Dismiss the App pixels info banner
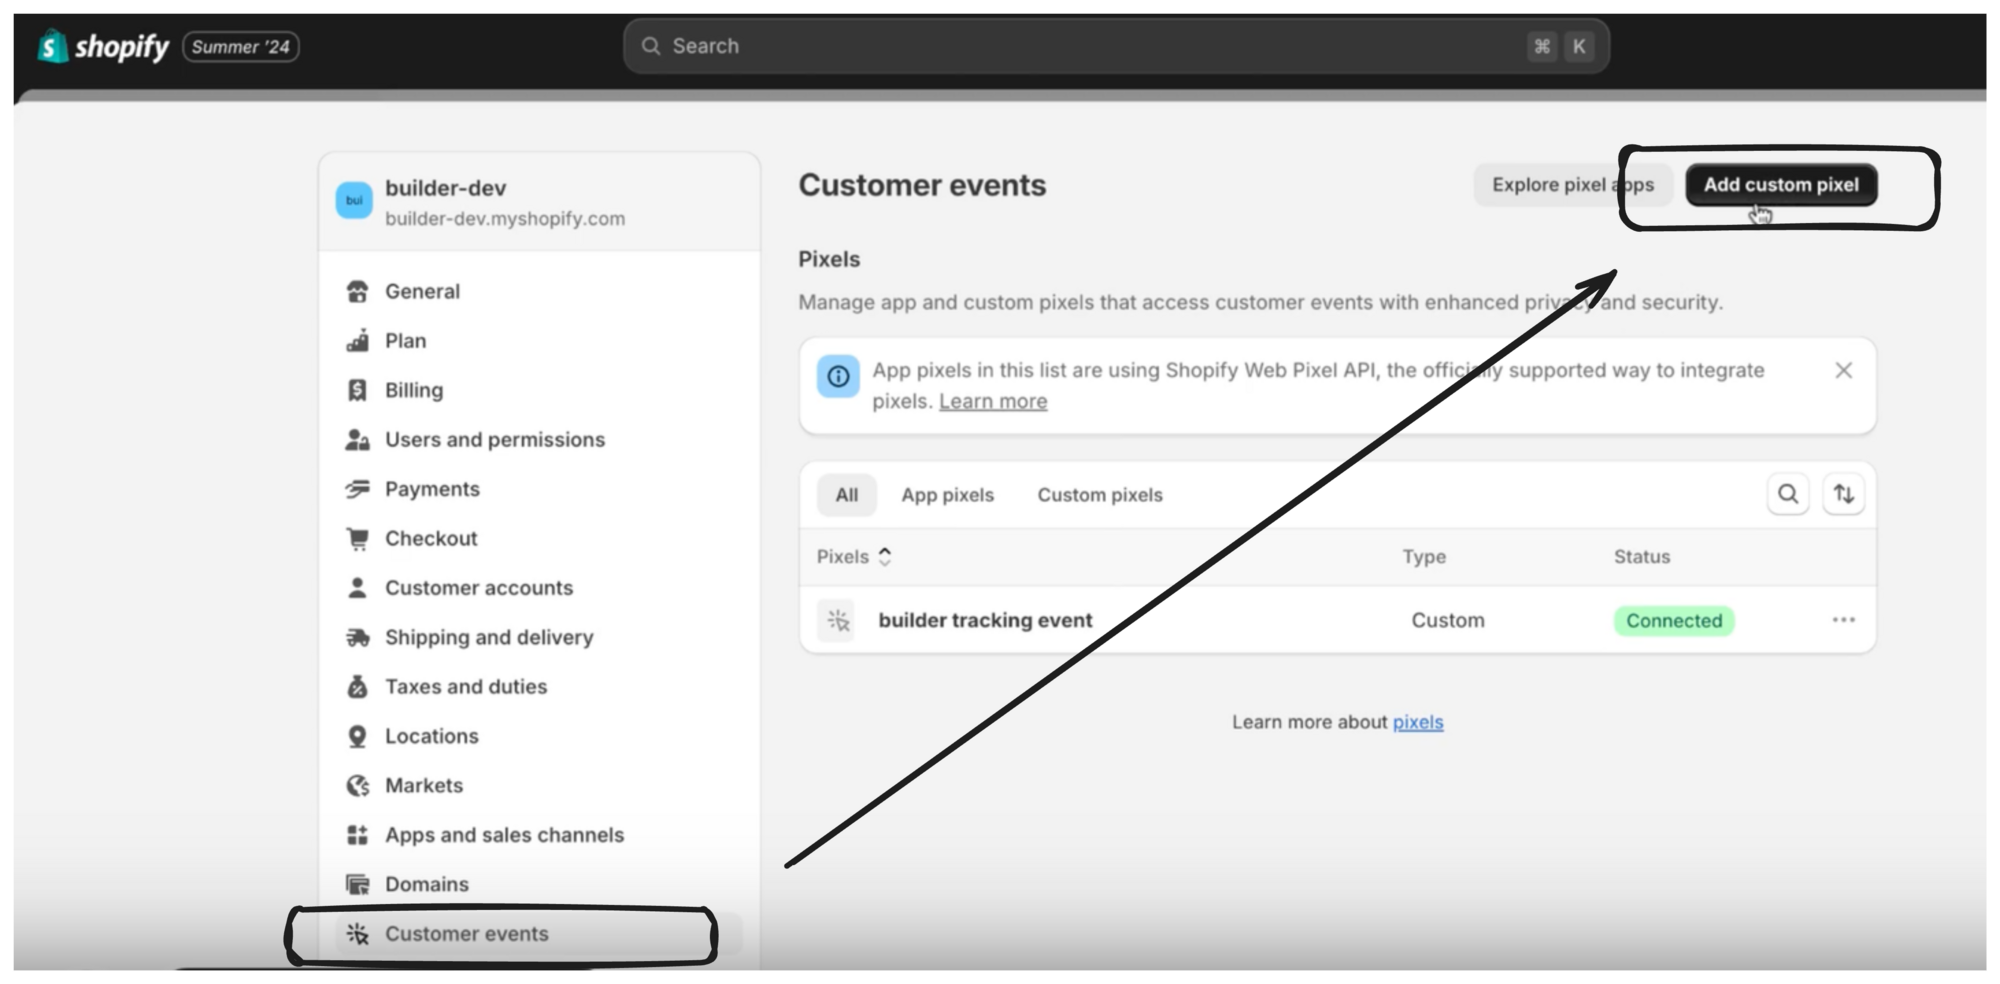Viewport: 2000px width, 984px height. click(x=1844, y=371)
